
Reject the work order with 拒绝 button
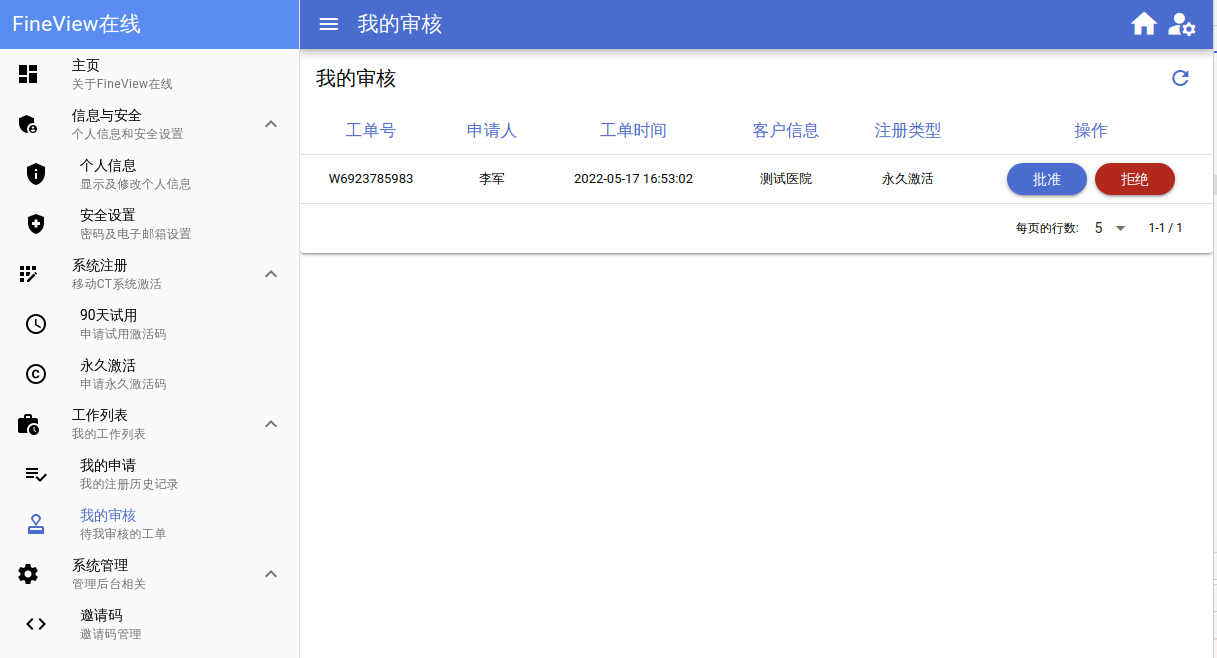click(x=1135, y=179)
